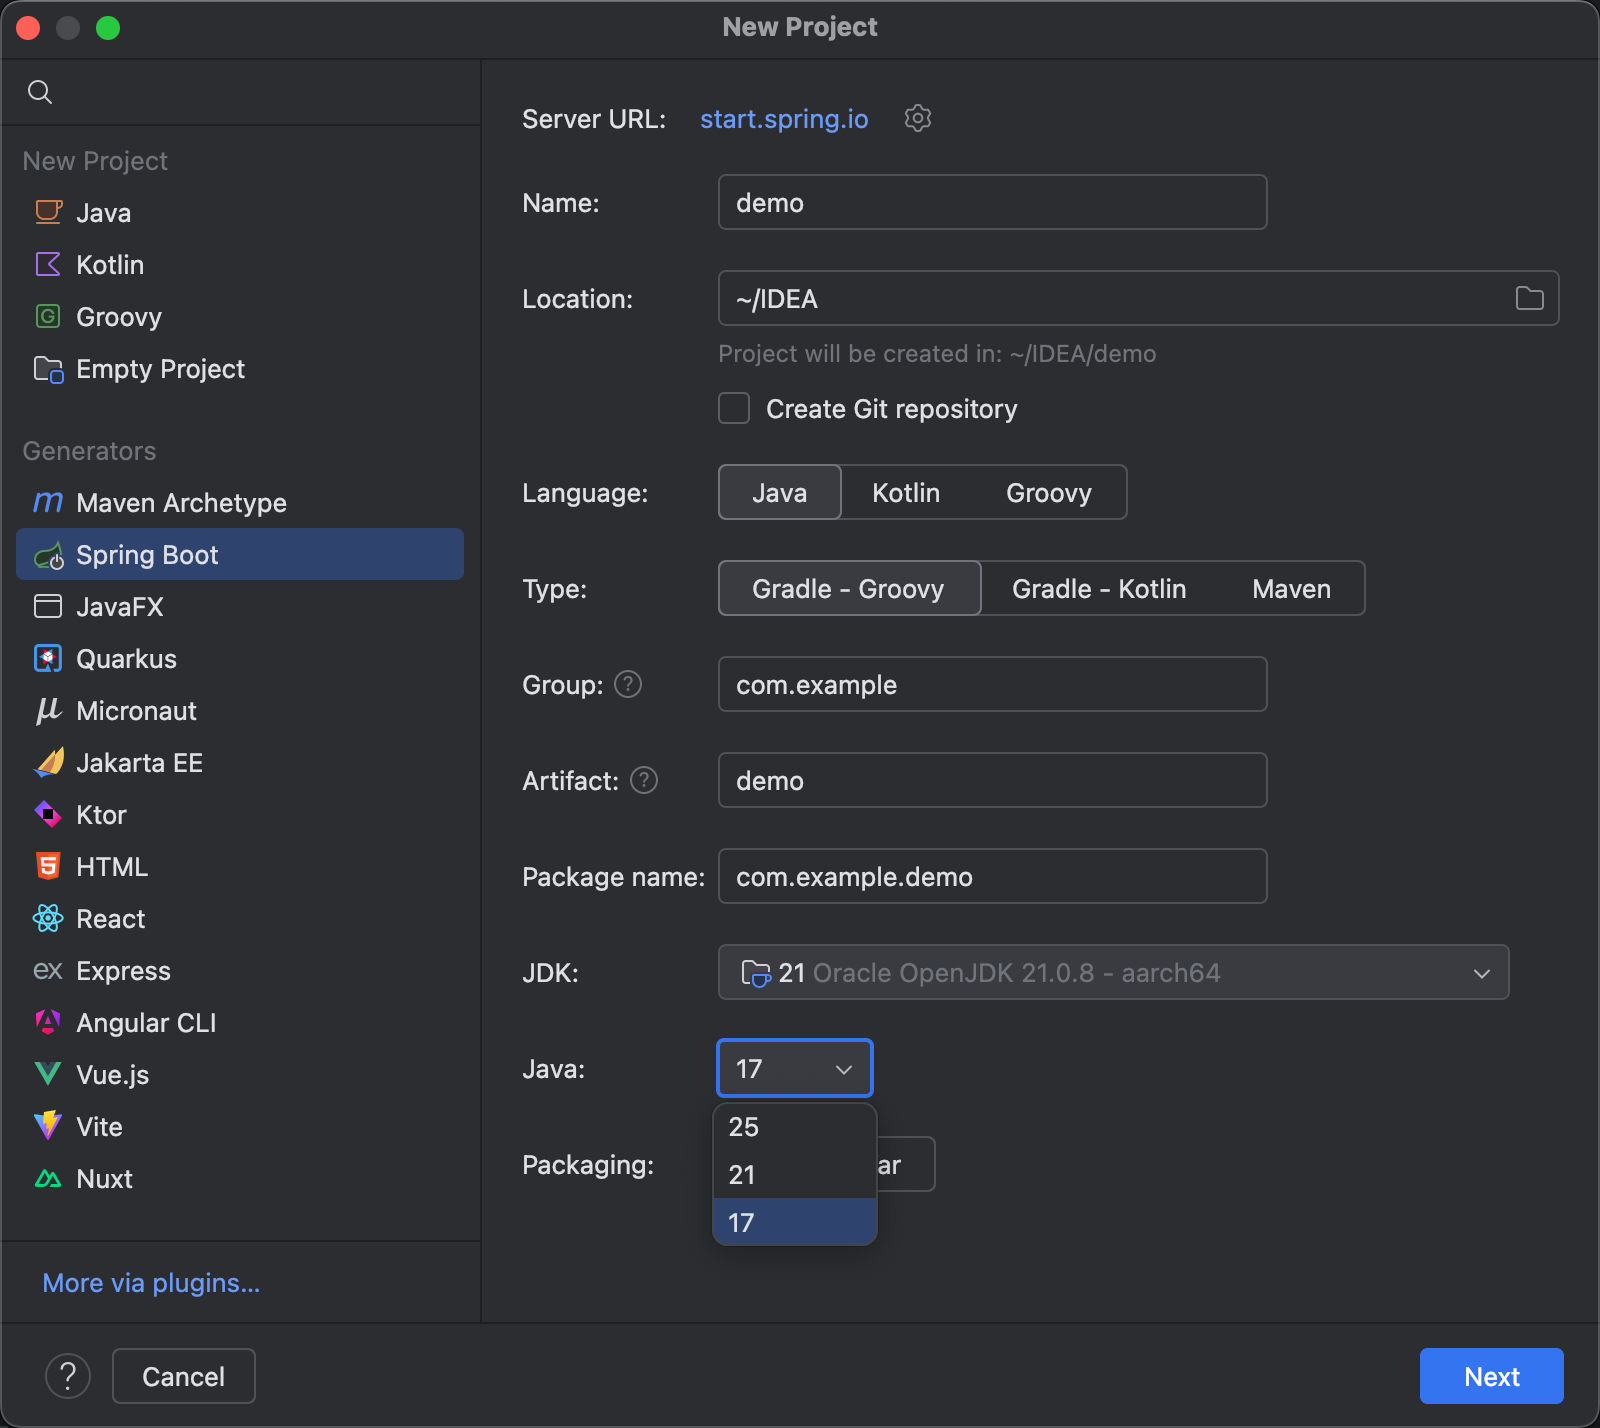Screen dimensions: 1600x1428
Task: Set Type to Gradle - Groovy
Action: pos(849,588)
